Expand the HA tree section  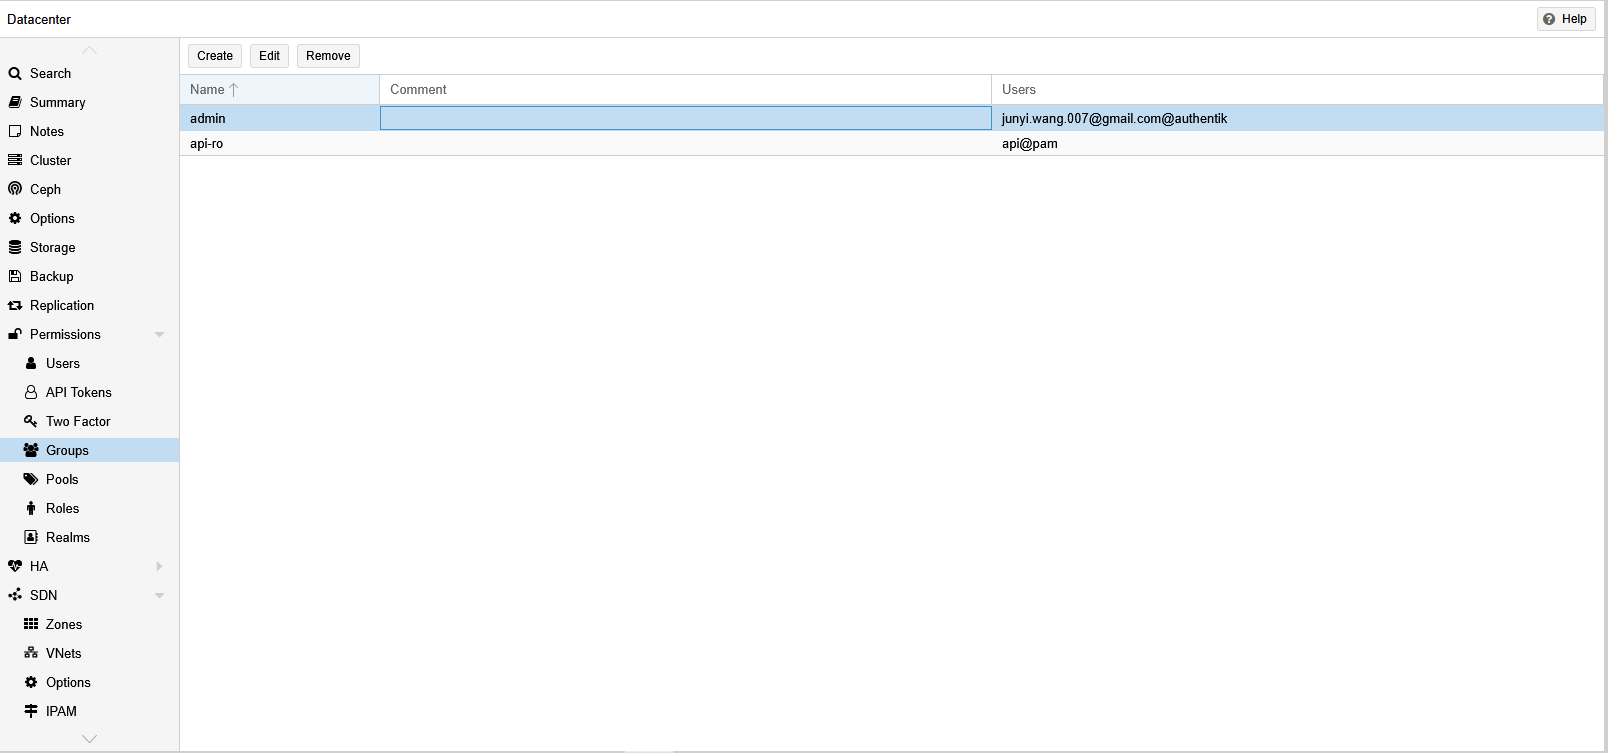click(159, 566)
